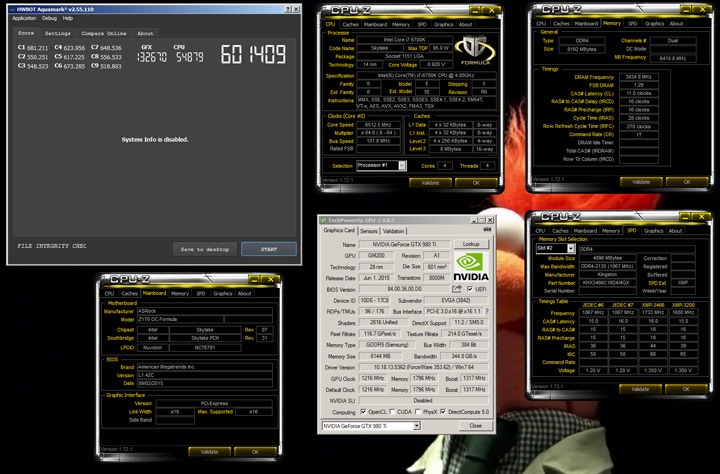Open the About tab in Aquamark
720x474 pixels.
click(145, 34)
